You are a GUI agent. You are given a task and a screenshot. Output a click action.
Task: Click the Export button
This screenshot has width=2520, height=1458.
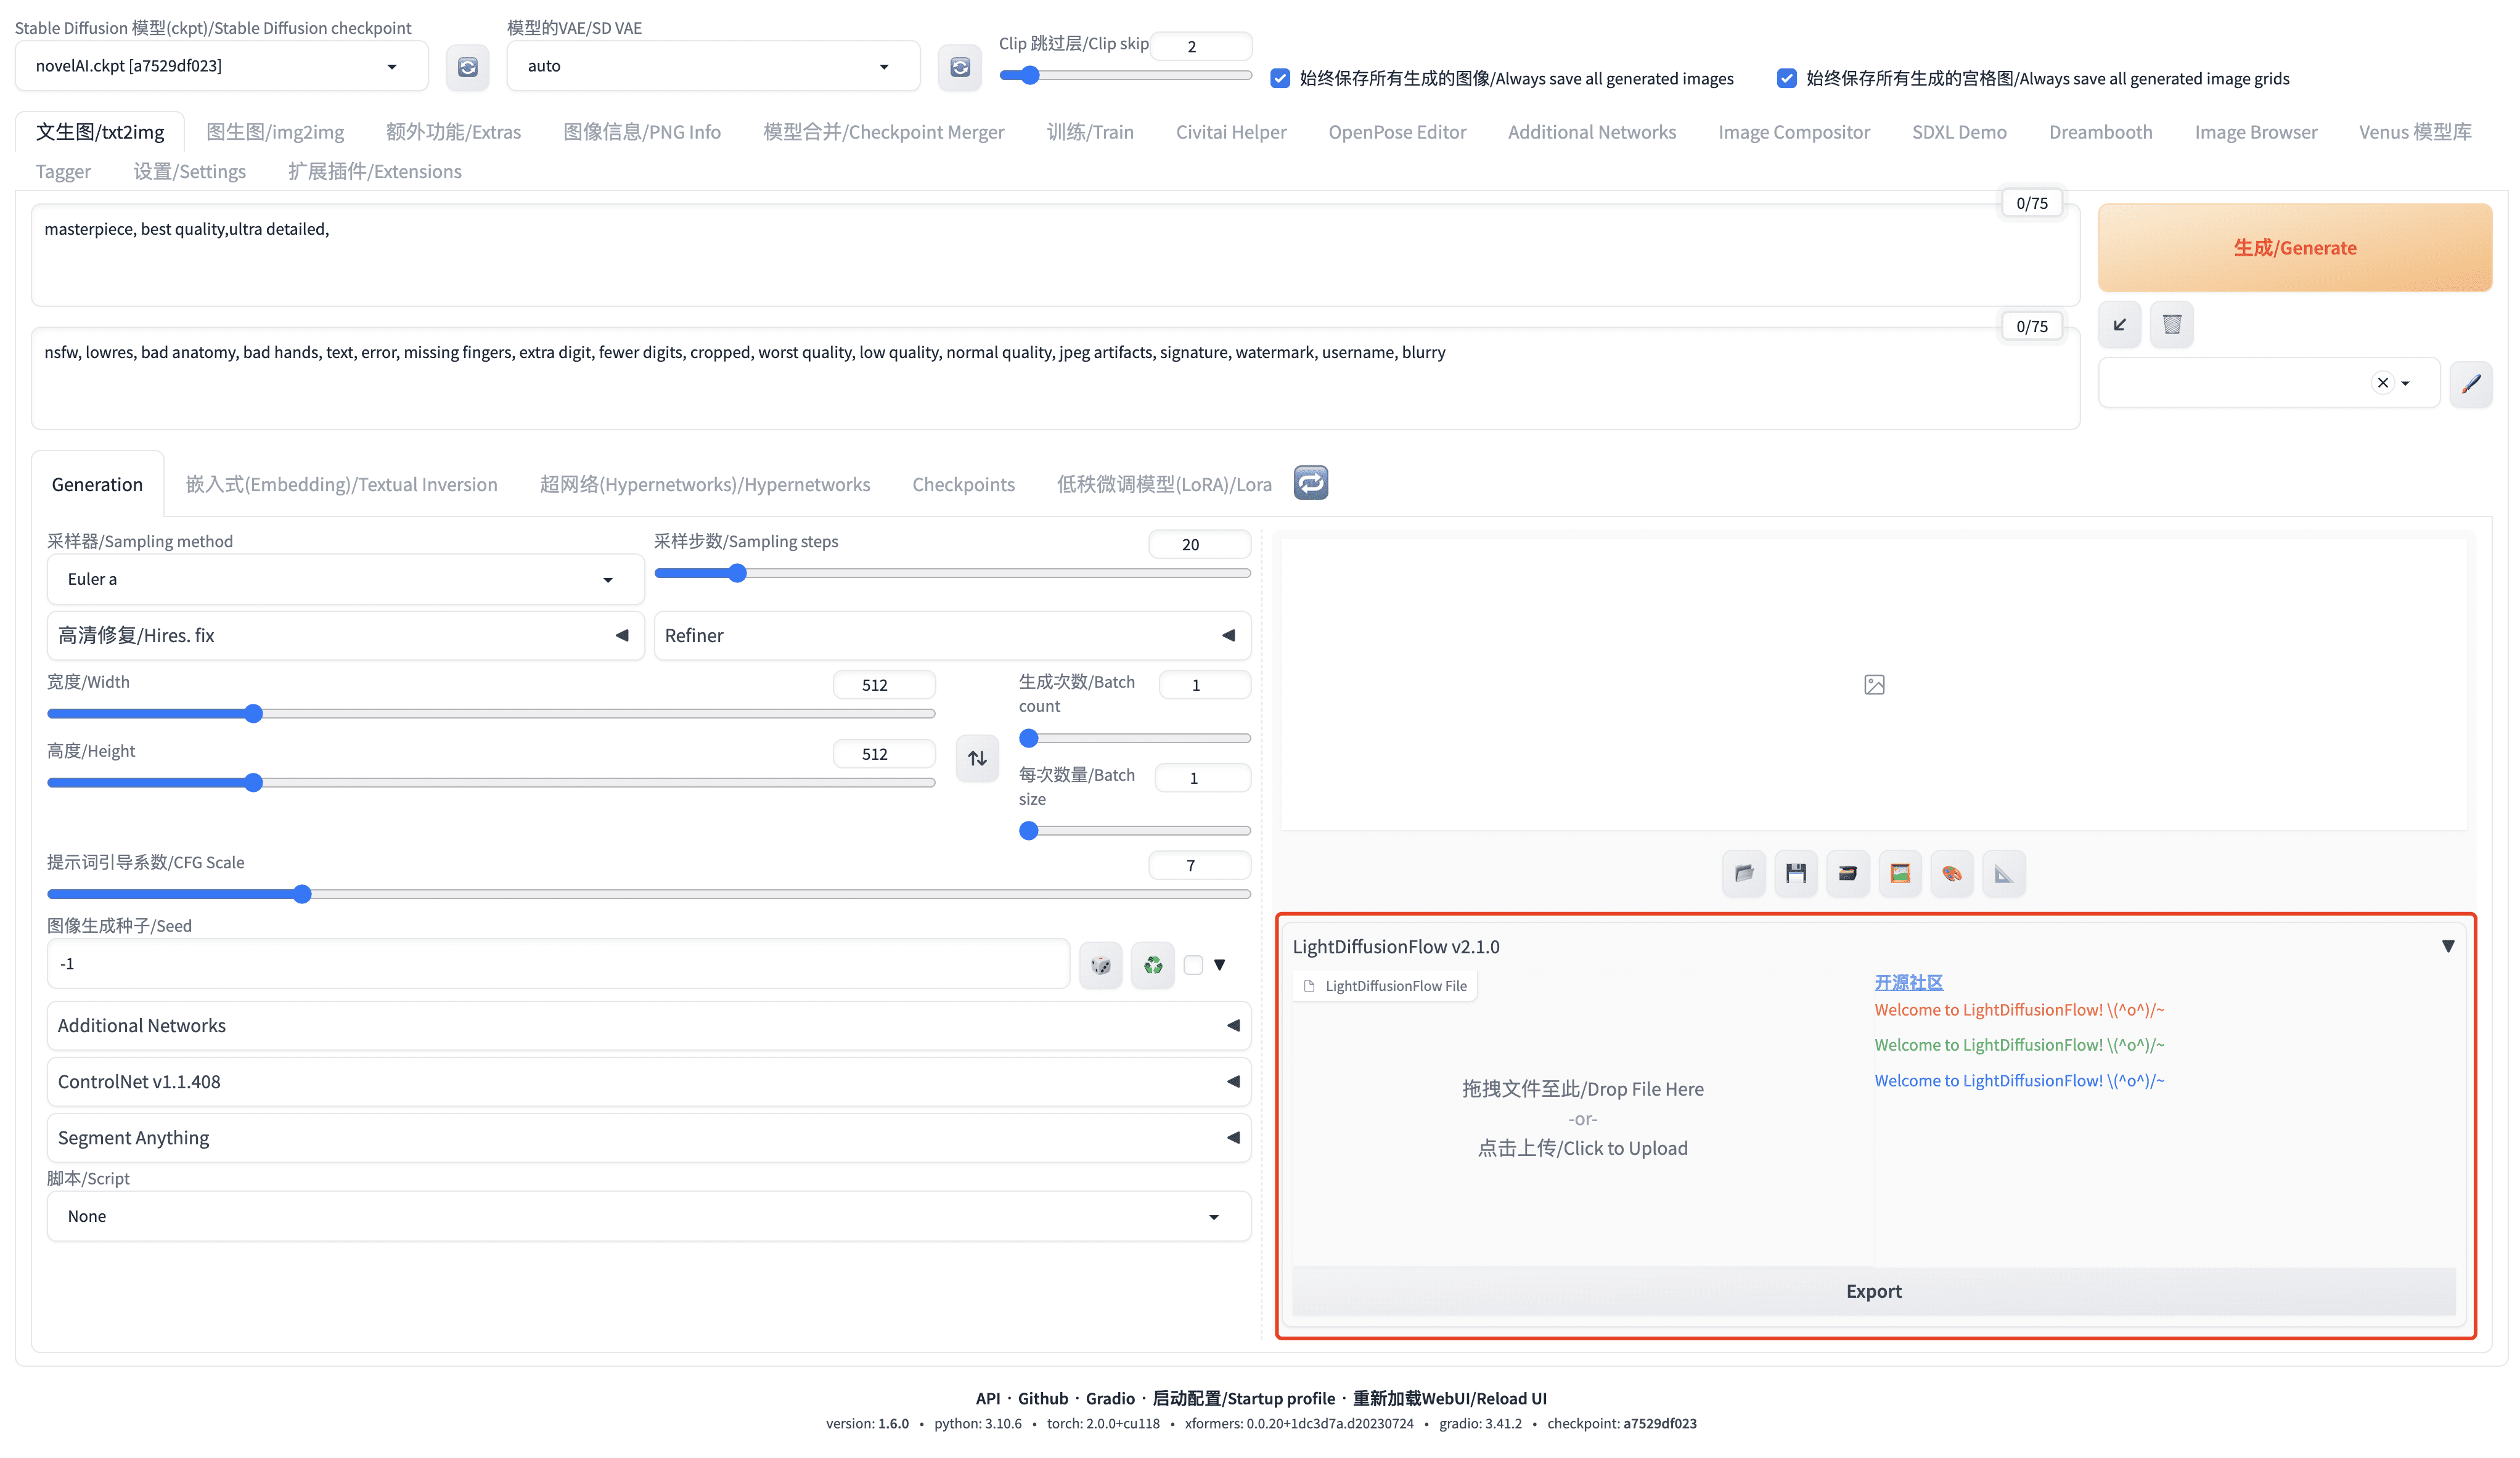[1873, 1291]
